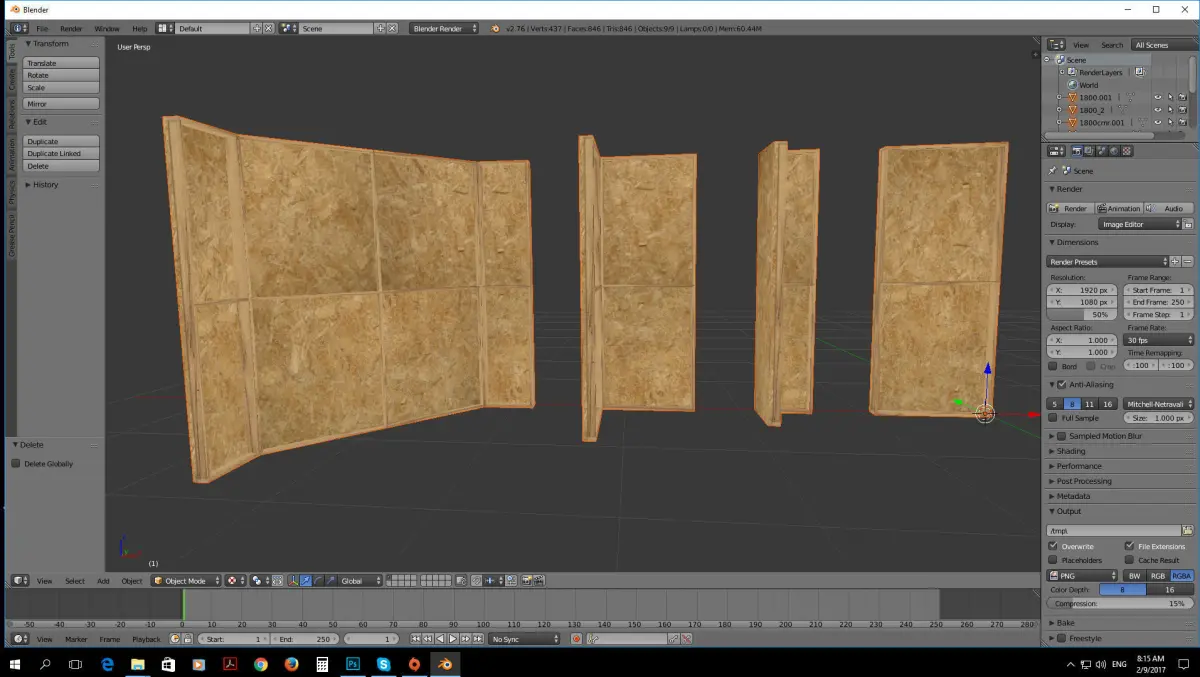Open the Image Editor display dropdown
This screenshot has height=677, width=1200.
[1140, 224]
